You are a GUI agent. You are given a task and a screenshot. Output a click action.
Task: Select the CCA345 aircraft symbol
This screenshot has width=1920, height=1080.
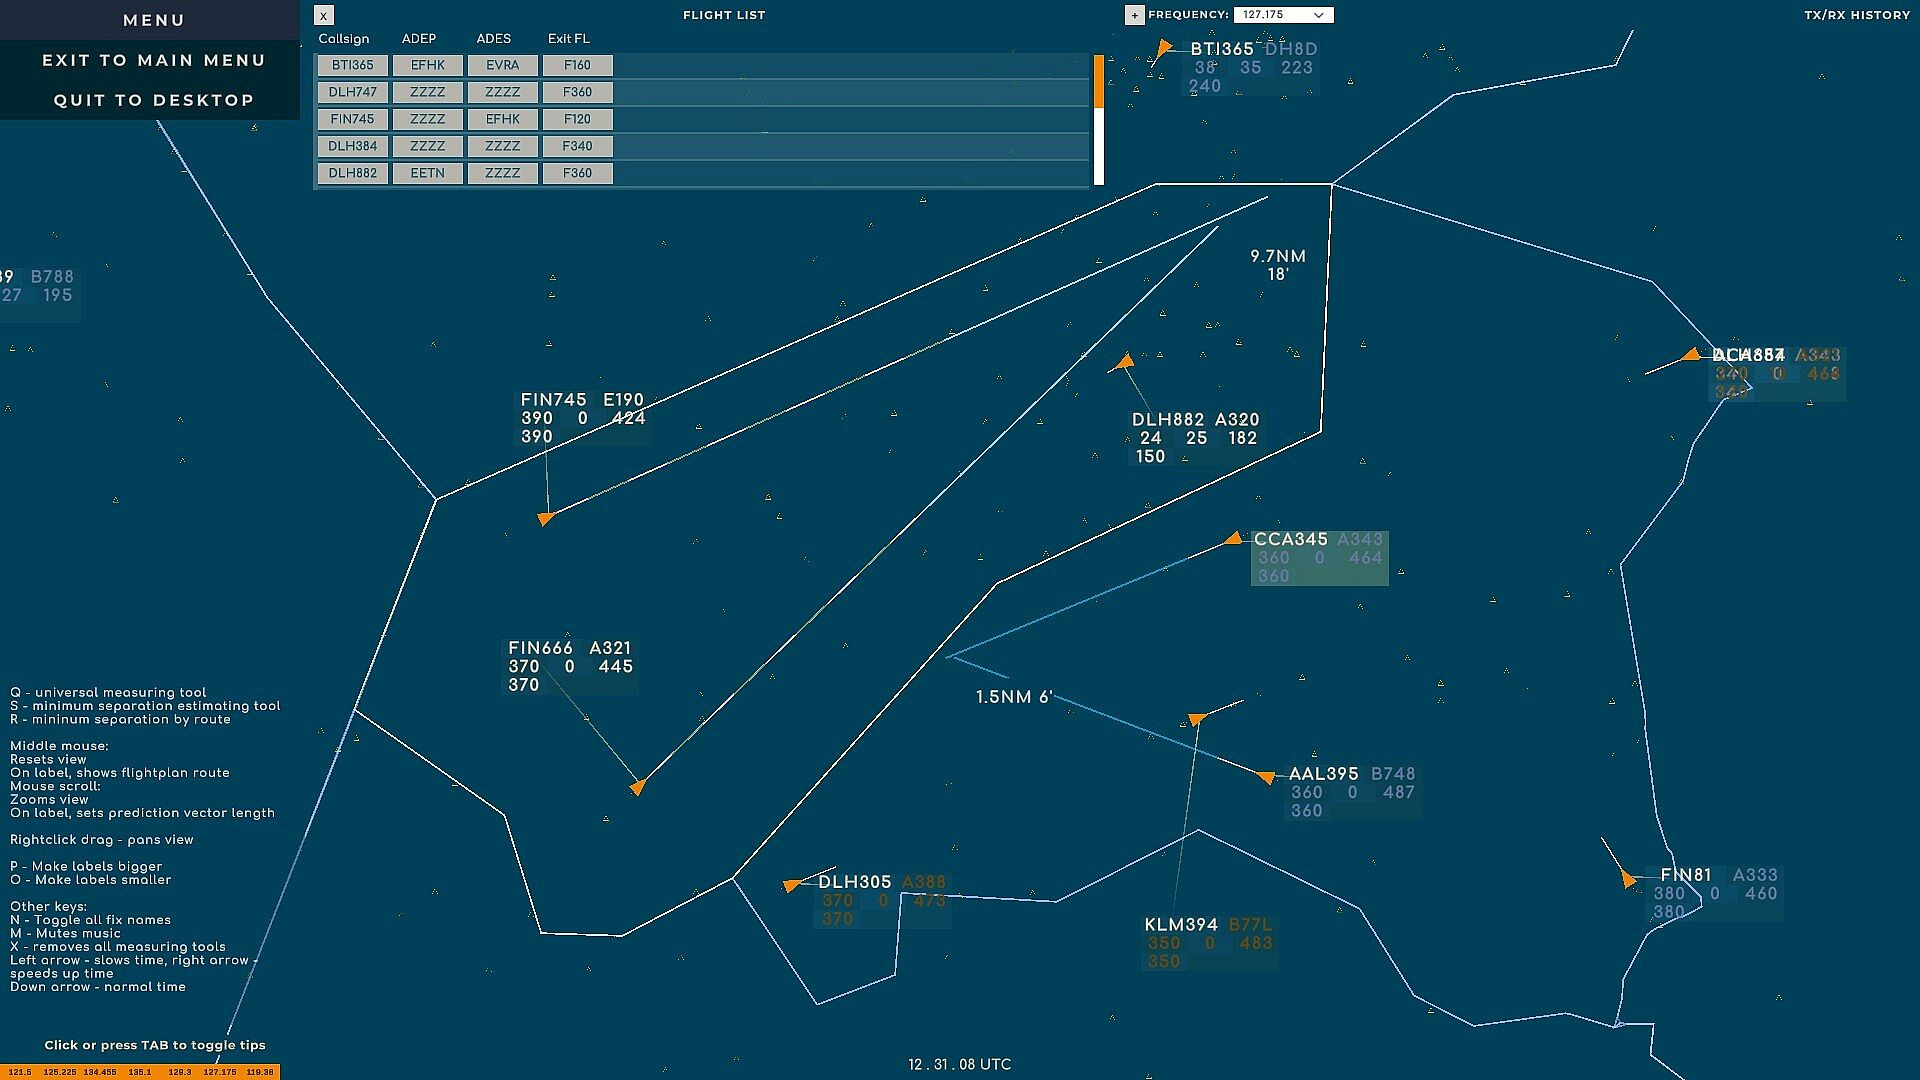[1234, 539]
